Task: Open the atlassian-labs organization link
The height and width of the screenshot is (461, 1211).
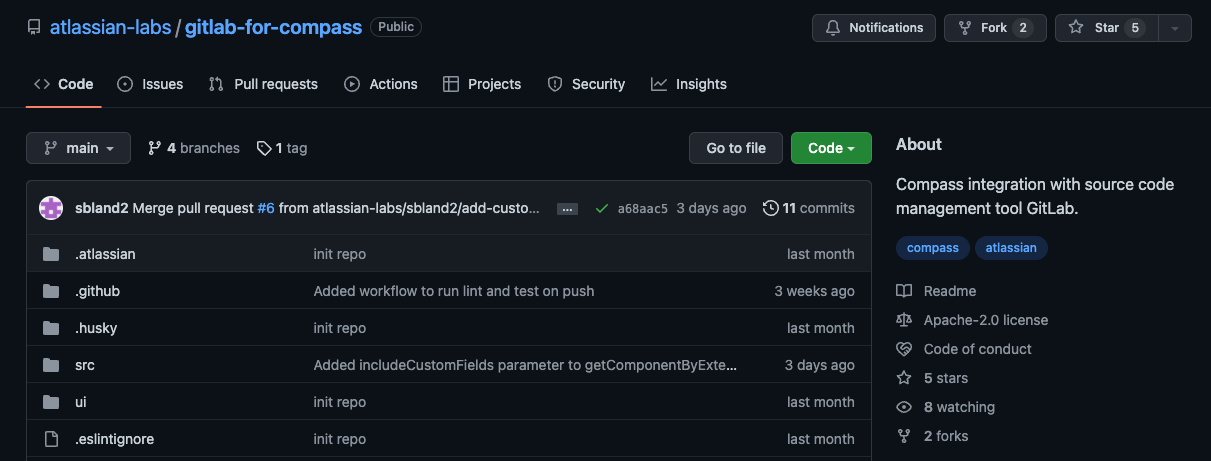Action: tap(111, 27)
